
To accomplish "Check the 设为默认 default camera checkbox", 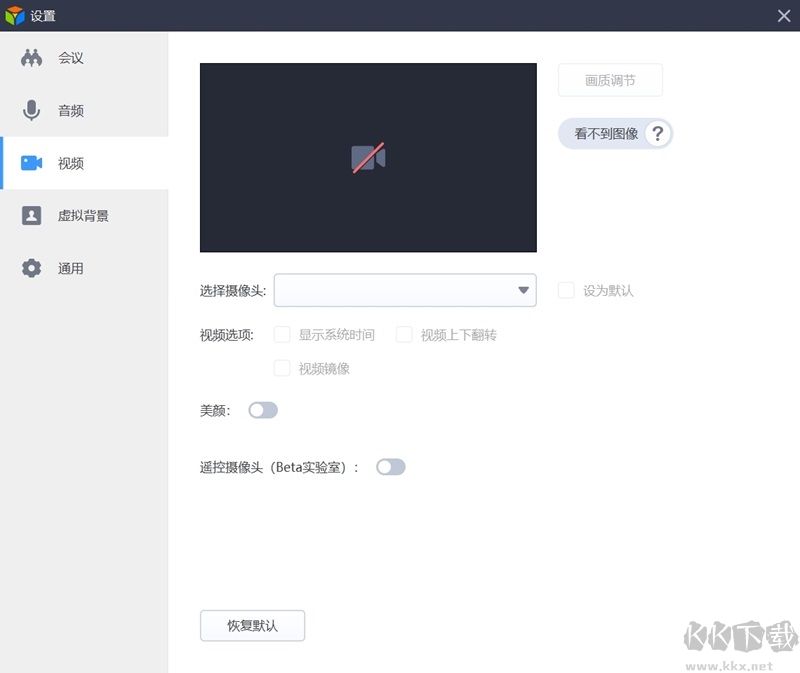I will 566,289.
